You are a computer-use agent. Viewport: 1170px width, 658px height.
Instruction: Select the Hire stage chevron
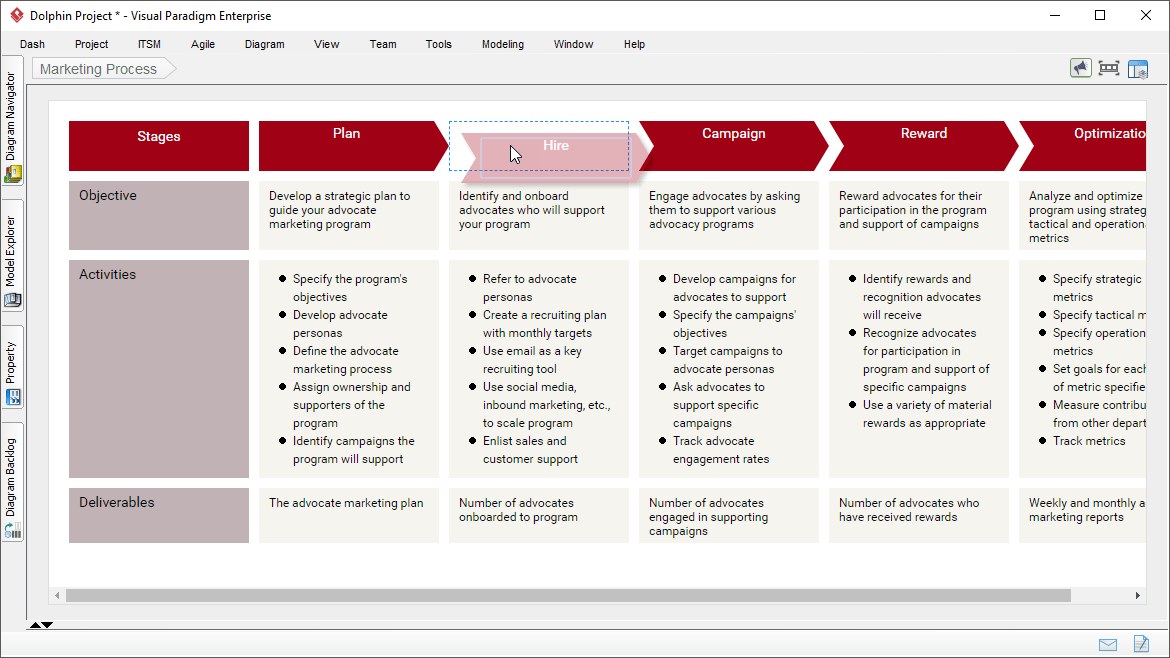pyautogui.click(x=555, y=157)
